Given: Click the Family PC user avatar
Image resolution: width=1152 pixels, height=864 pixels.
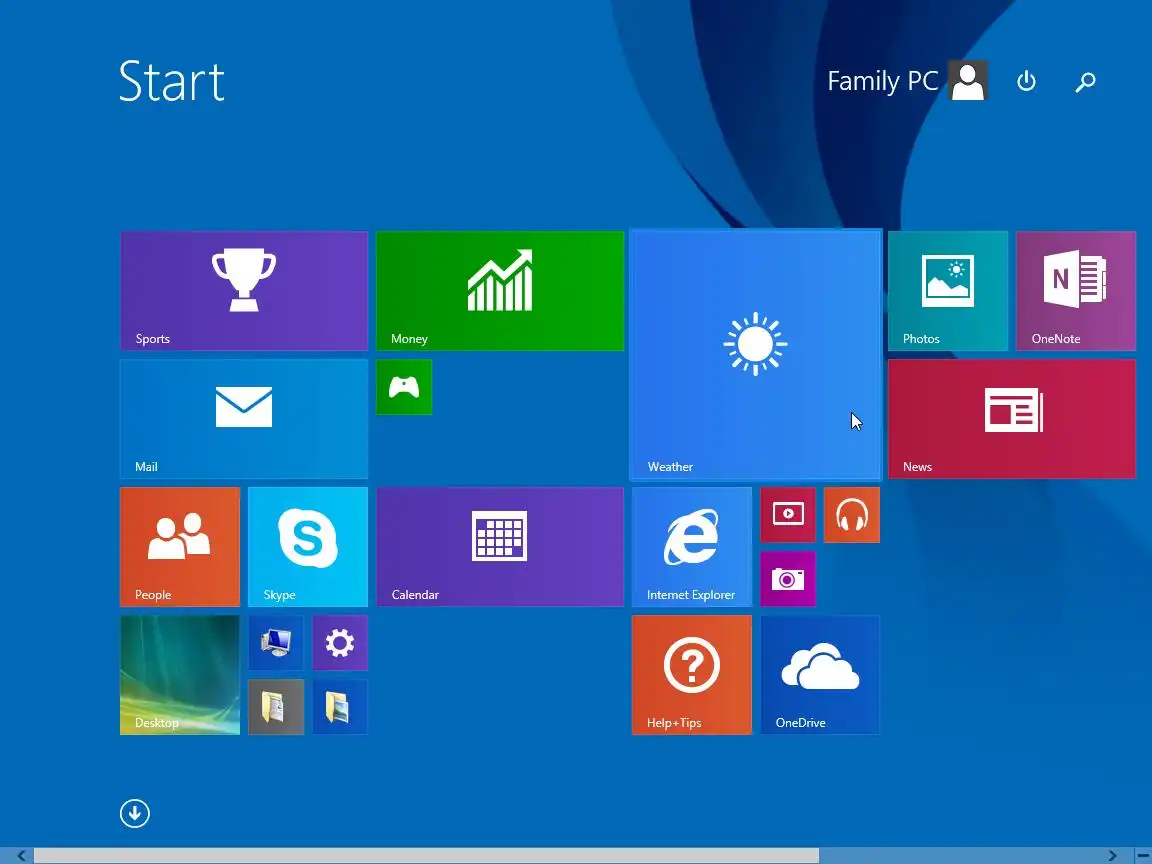Looking at the screenshot, I should (968, 81).
